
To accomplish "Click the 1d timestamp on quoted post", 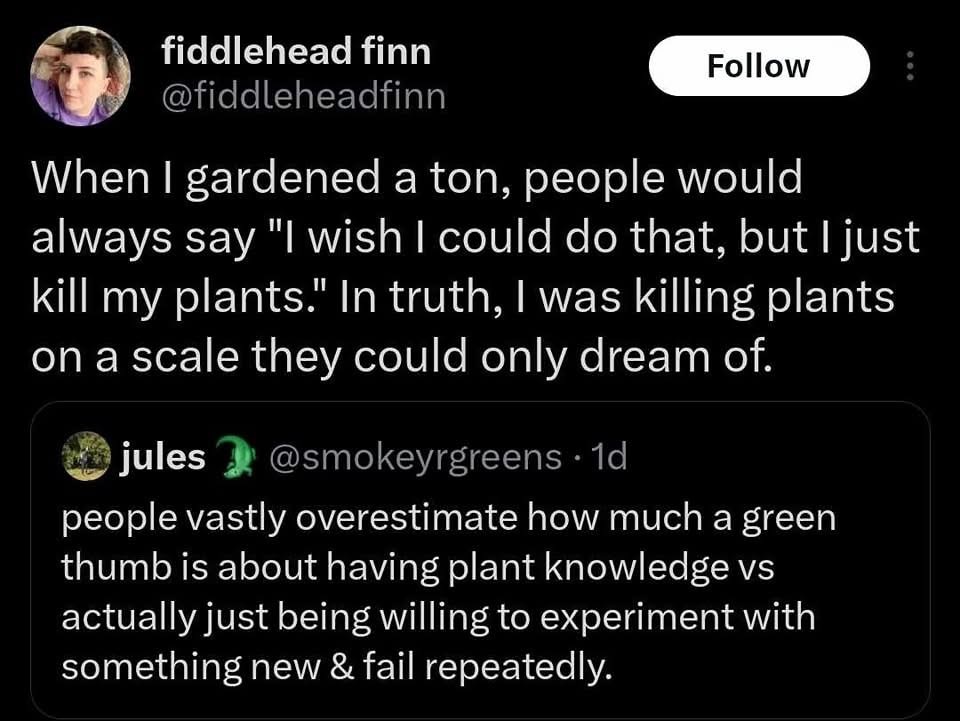I will [608, 457].
